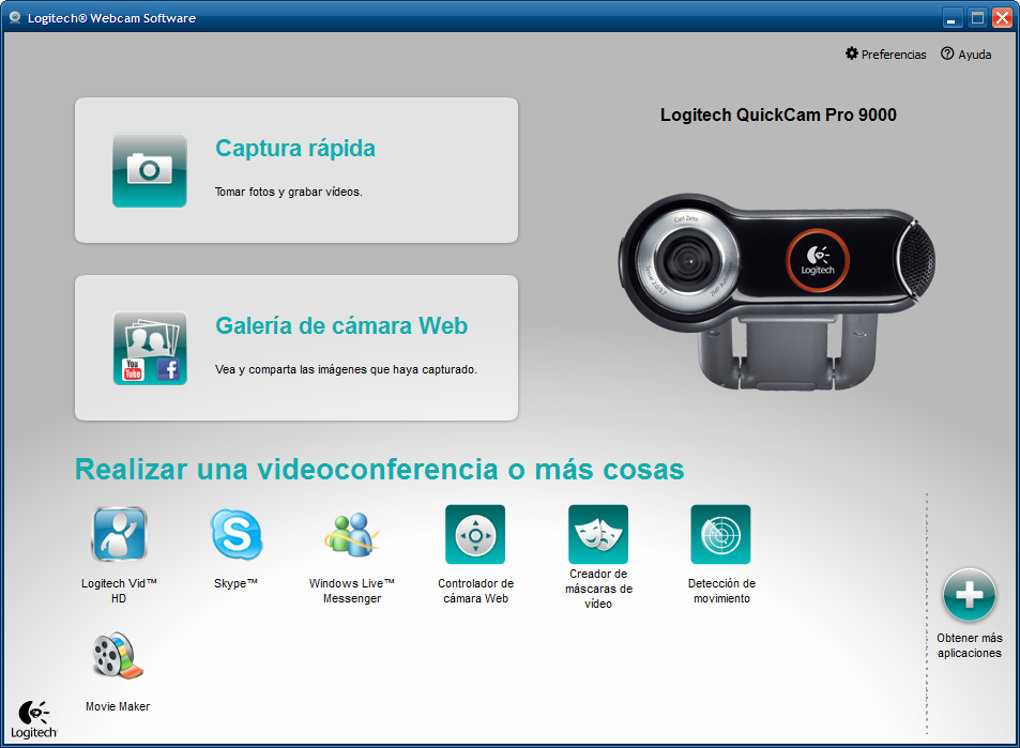1020x748 pixels.
Task: Launch the Skype application icon
Action: 236,534
